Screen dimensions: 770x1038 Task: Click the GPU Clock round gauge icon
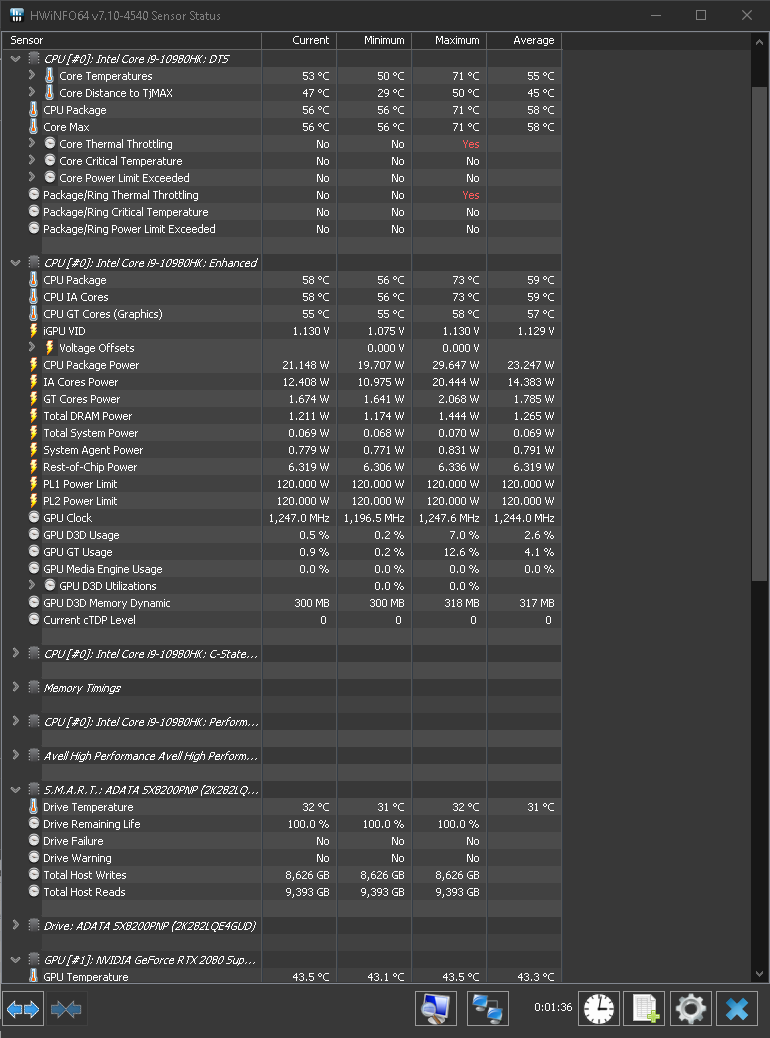(34, 517)
